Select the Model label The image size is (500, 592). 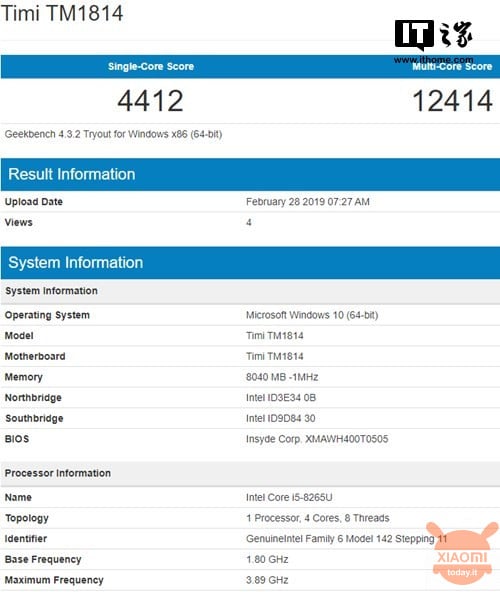pyautogui.click(x=19, y=336)
